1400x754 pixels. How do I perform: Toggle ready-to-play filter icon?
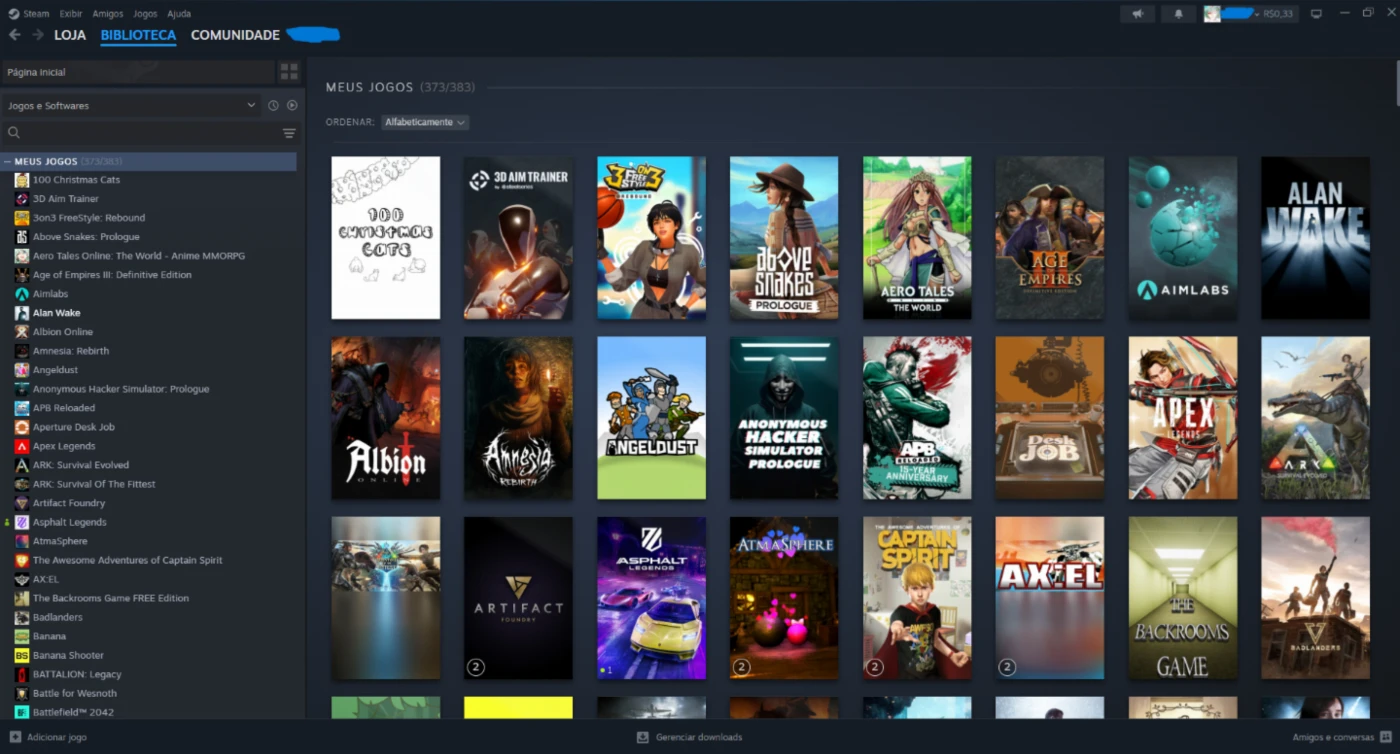point(292,105)
